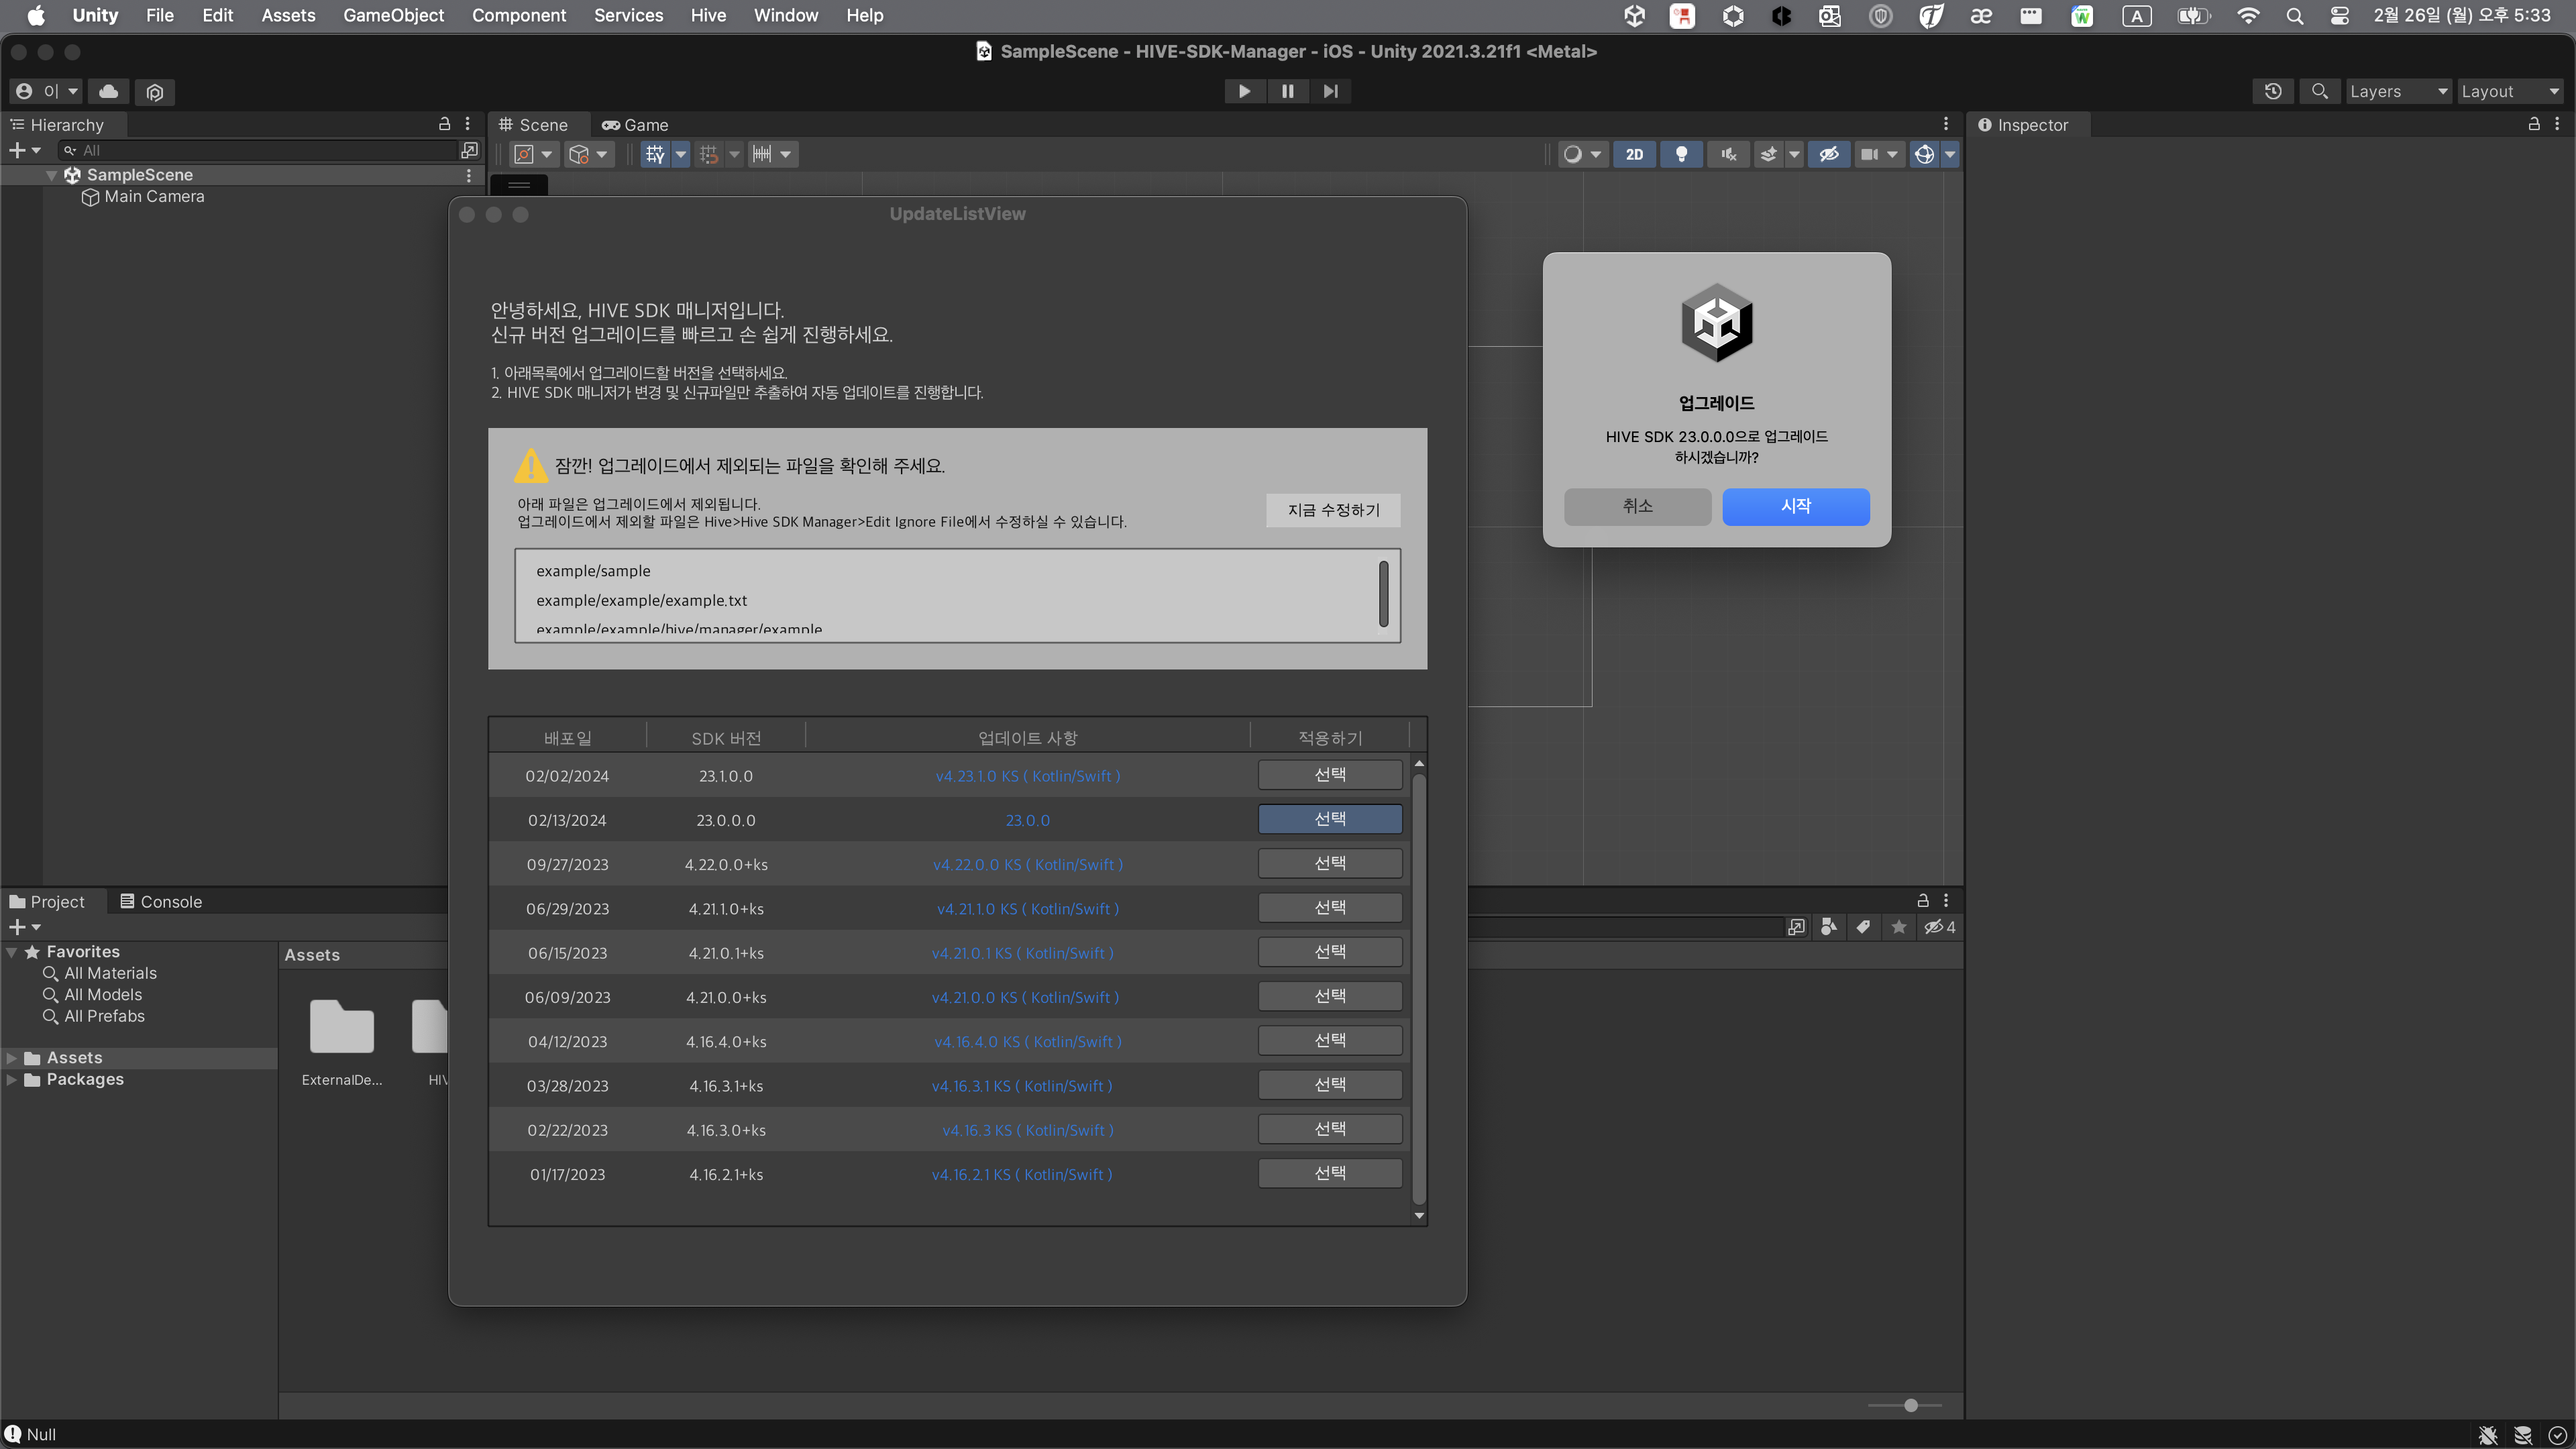Open the Hive menu
Image resolution: width=2576 pixels, height=1449 pixels.
point(708,15)
